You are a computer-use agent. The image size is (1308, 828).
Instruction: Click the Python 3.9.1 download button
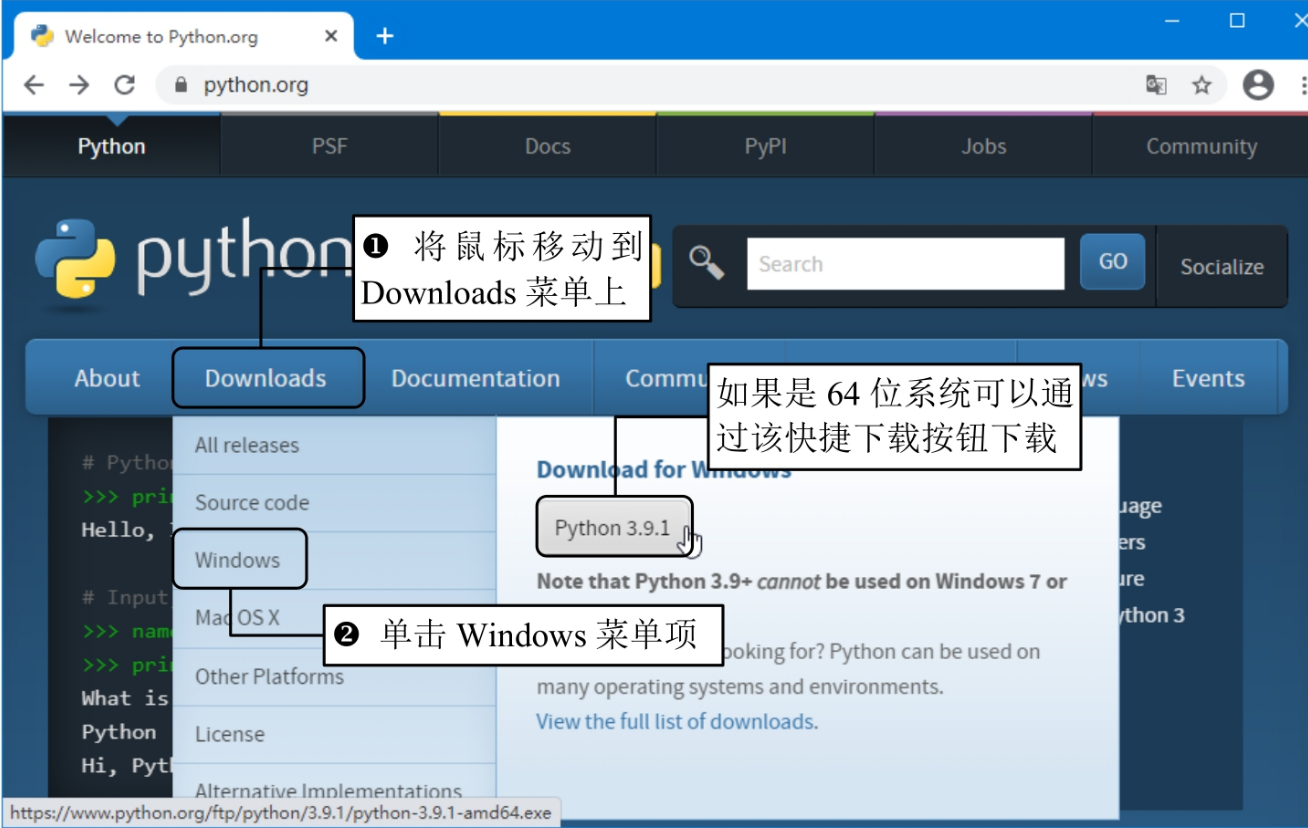tap(613, 527)
